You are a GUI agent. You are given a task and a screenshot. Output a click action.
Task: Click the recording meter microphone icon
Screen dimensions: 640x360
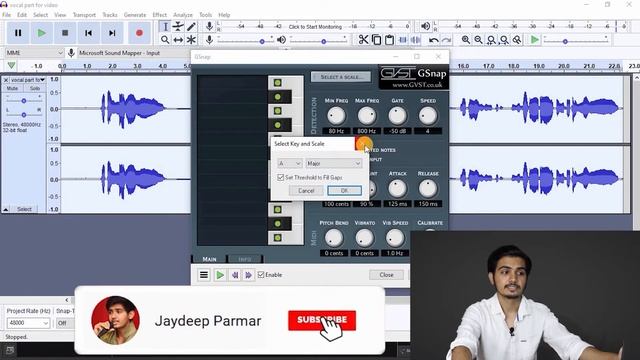click(x=209, y=27)
